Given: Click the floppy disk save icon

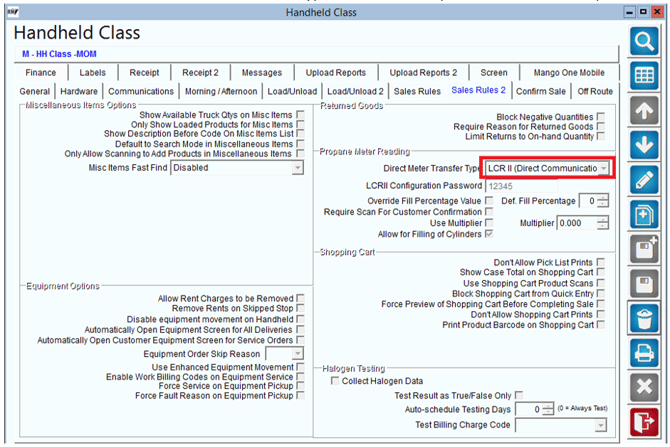Looking at the screenshot, I should [644, 284].
